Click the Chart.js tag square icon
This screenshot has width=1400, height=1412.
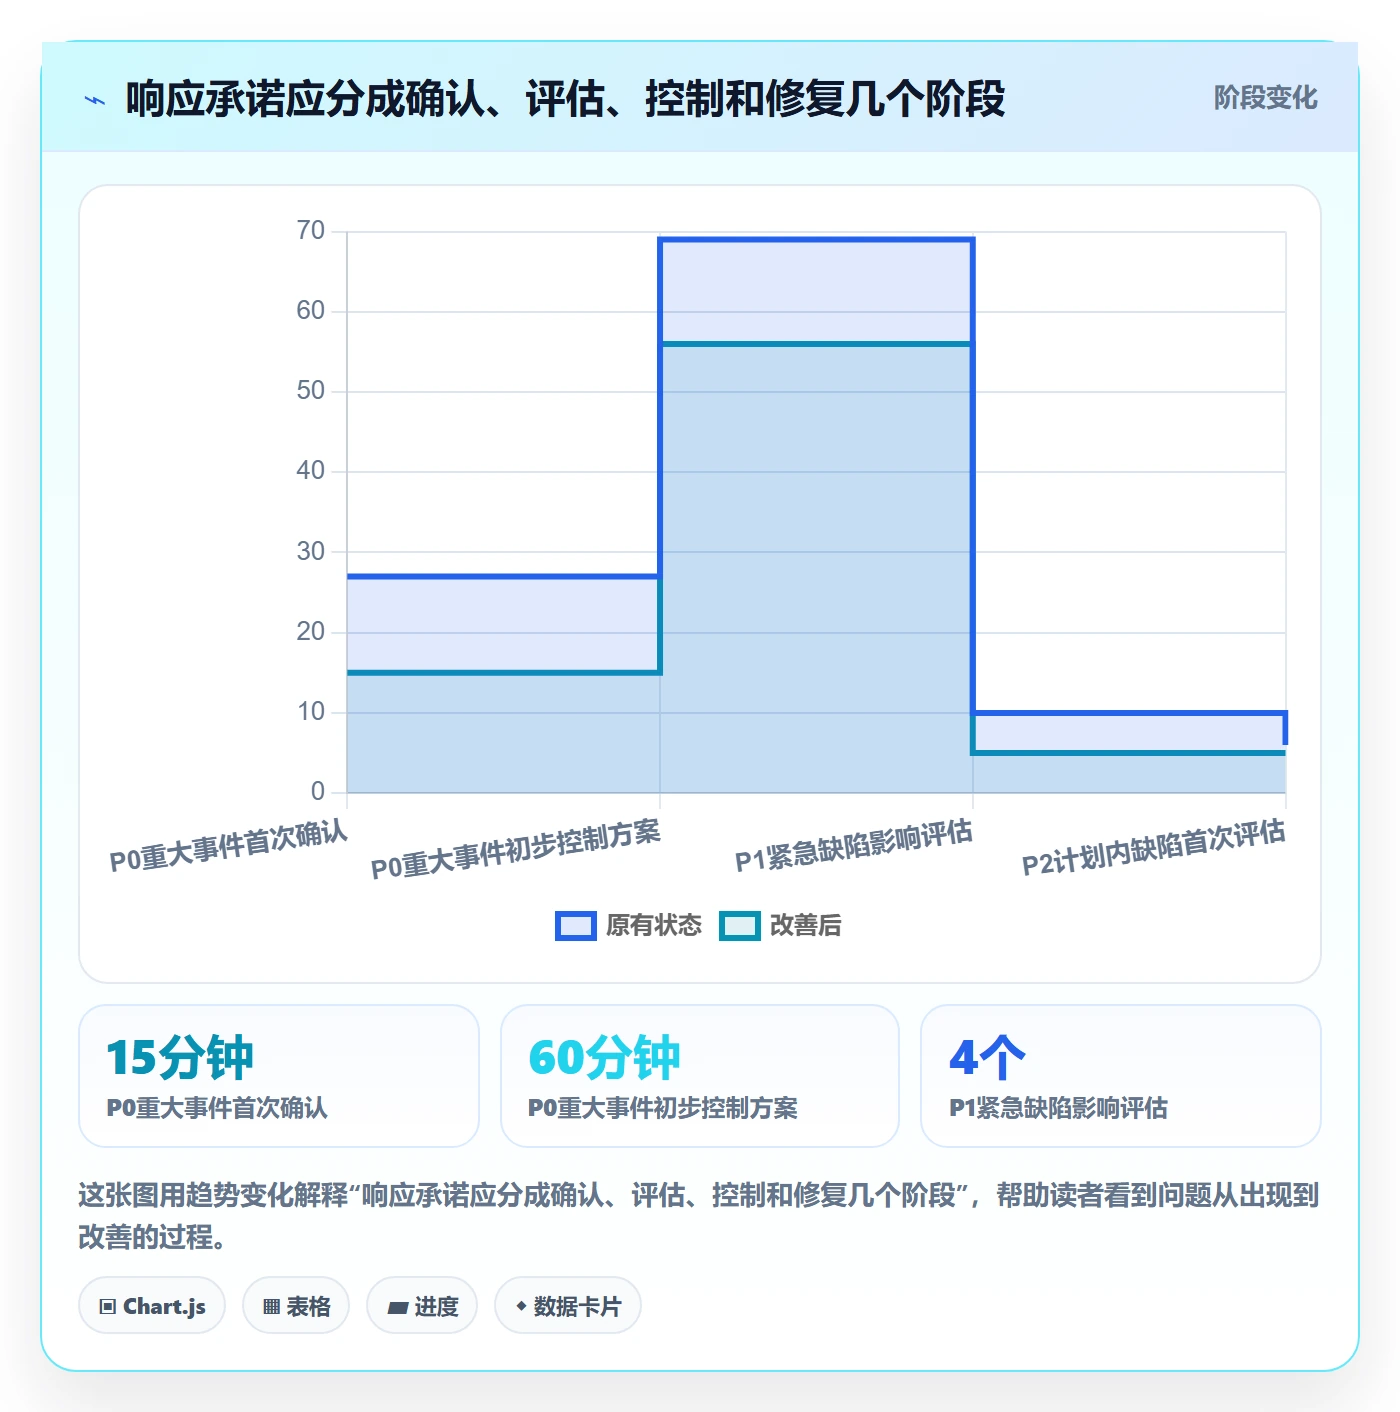click(108, 1307)
